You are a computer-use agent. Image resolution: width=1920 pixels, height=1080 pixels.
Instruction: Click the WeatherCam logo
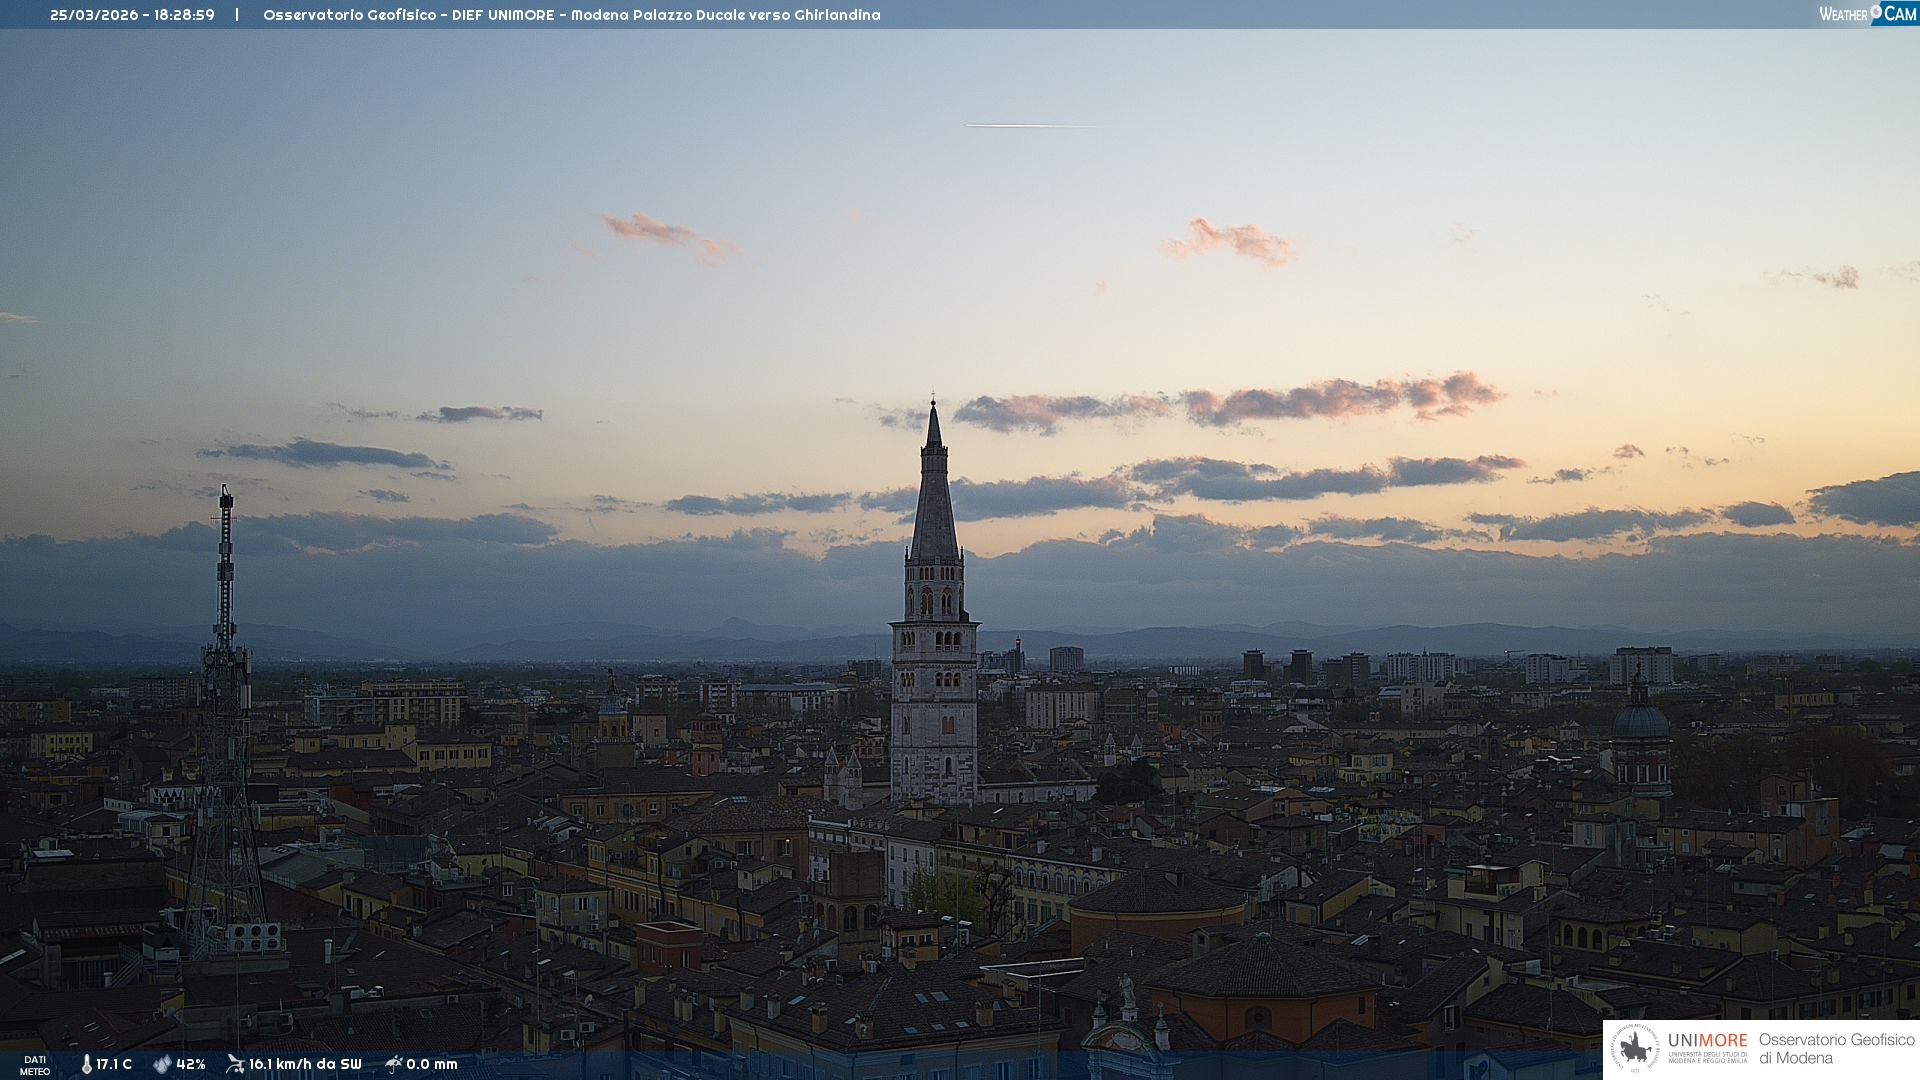point(1867,14)
